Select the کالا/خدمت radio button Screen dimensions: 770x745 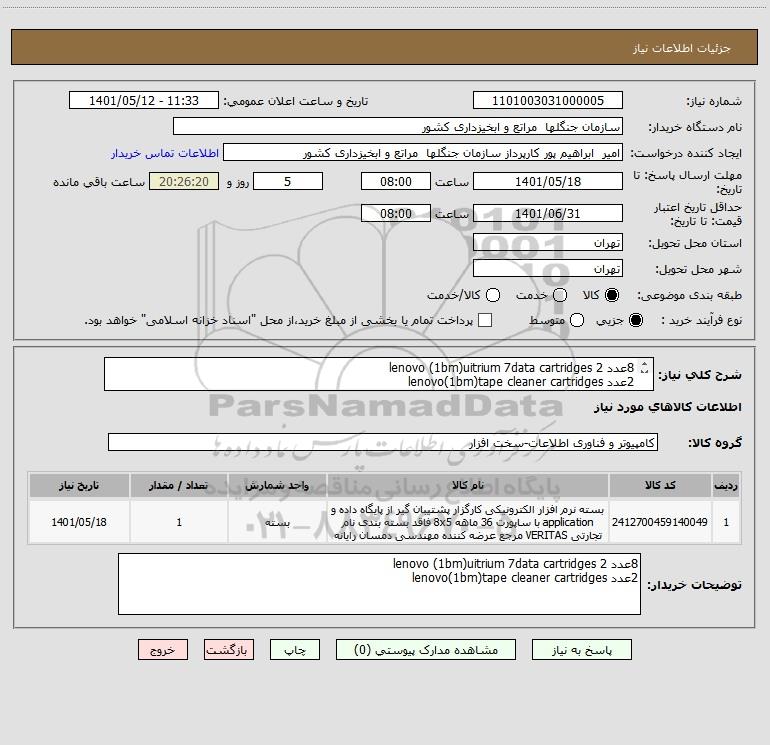[x=493, y=295]
